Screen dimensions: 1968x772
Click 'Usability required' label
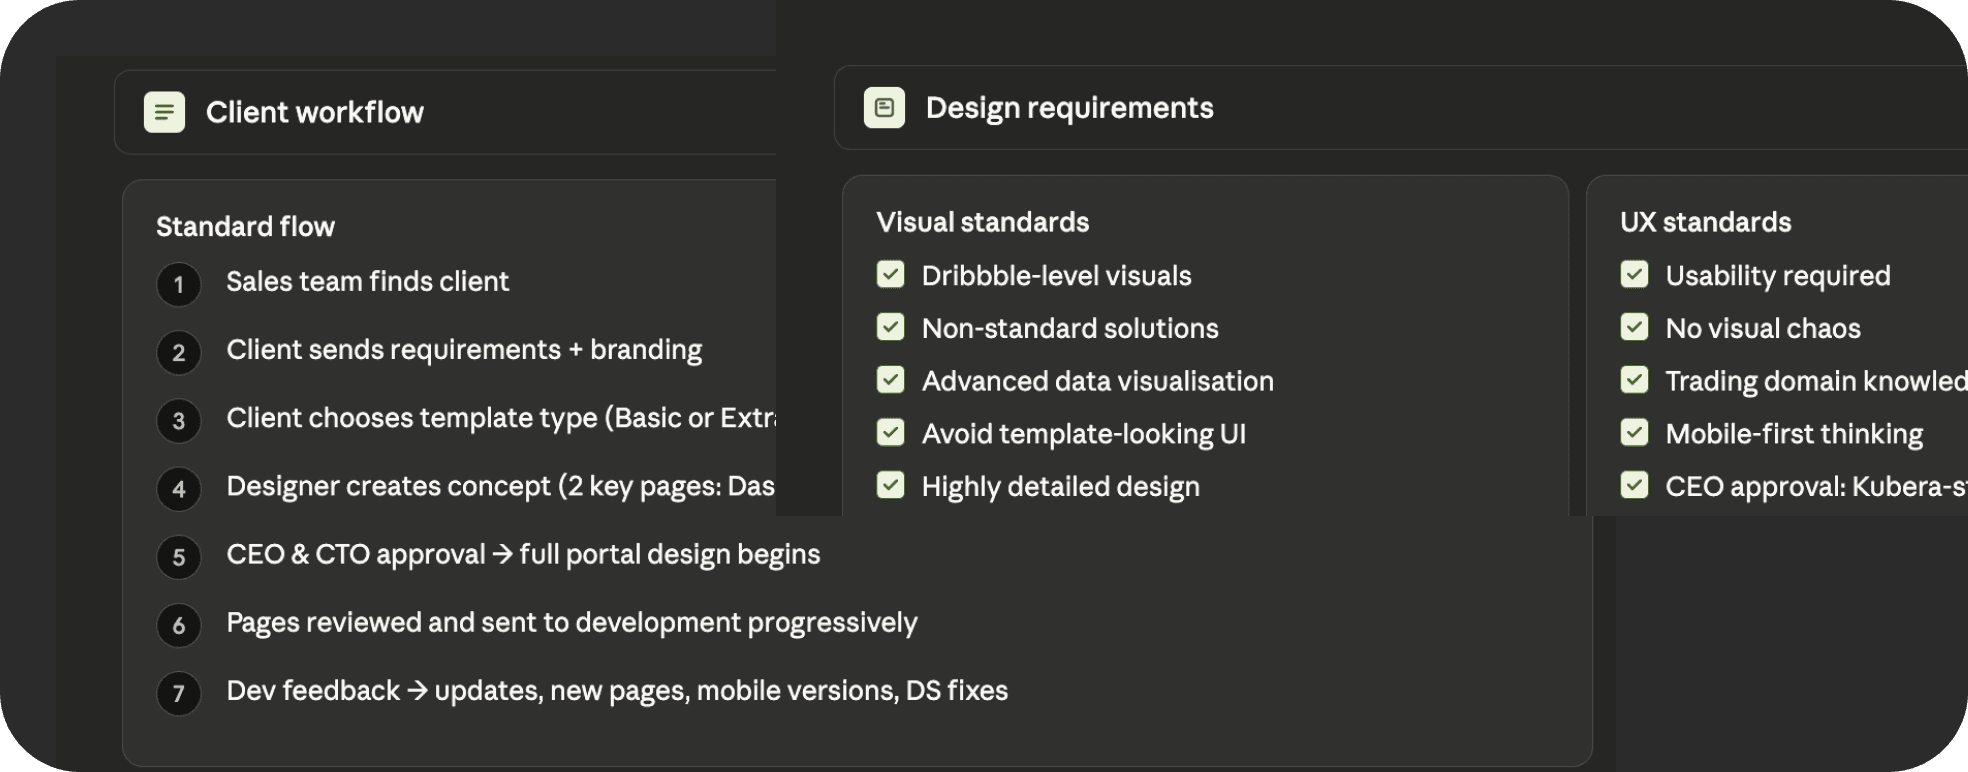pos(1777,275)
